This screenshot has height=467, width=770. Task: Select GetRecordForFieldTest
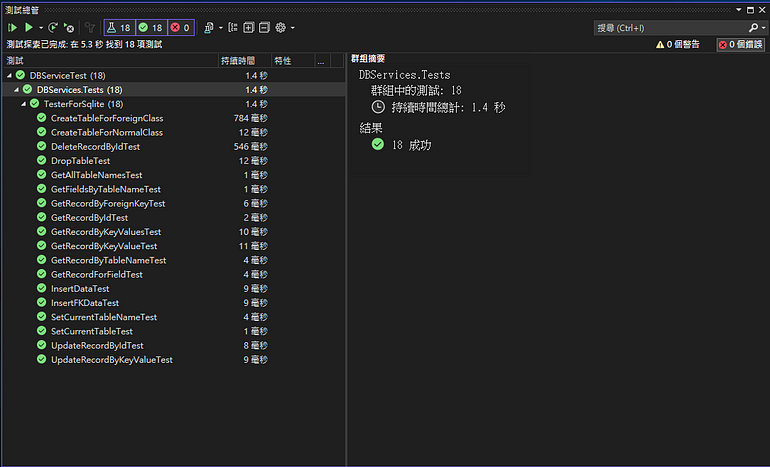(x=97, y=275)
